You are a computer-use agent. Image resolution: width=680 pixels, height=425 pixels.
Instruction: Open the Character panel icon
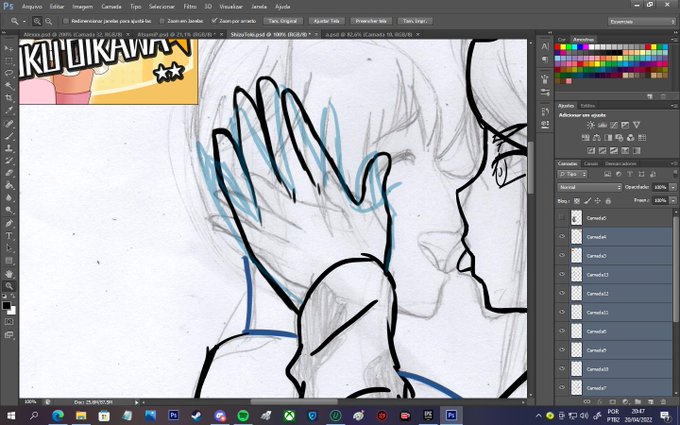point(545,46)
